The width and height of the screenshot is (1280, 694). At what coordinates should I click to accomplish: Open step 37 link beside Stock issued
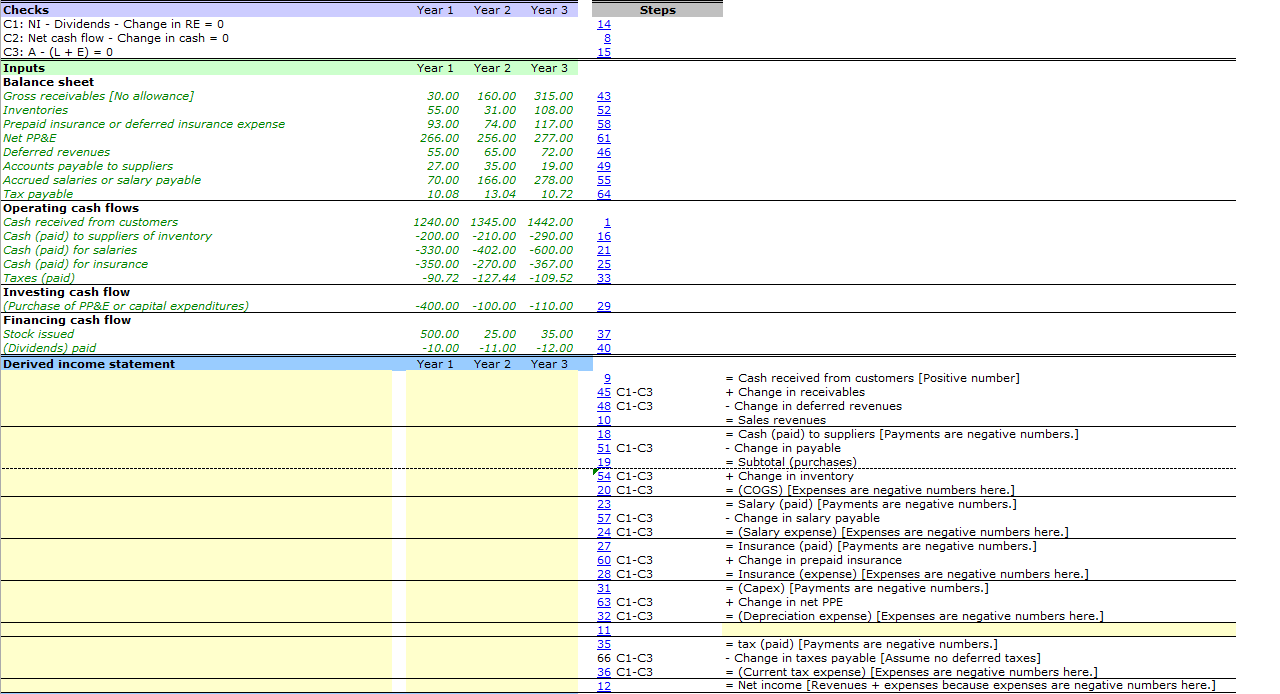603,334
